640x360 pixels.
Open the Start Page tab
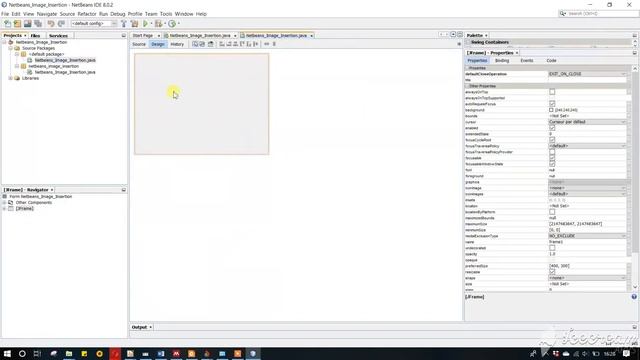tap(143, 36)
